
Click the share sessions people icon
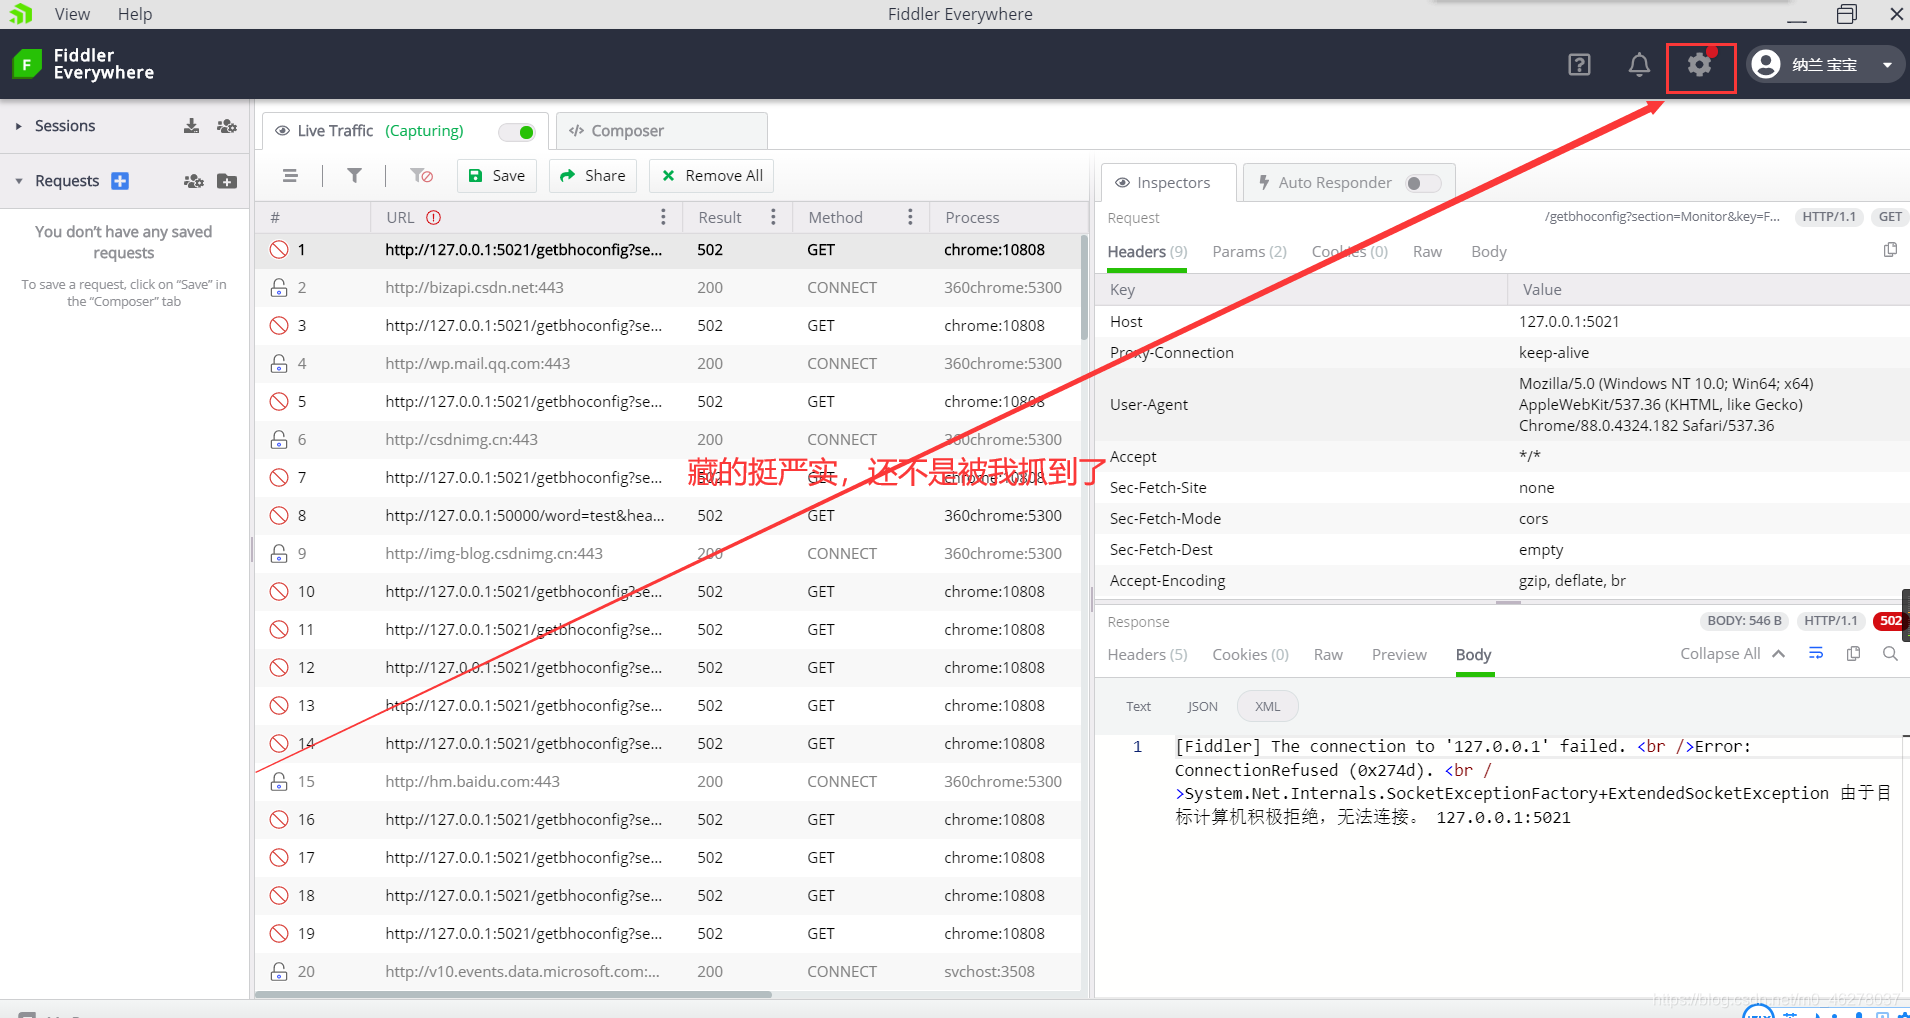[227, 126]
